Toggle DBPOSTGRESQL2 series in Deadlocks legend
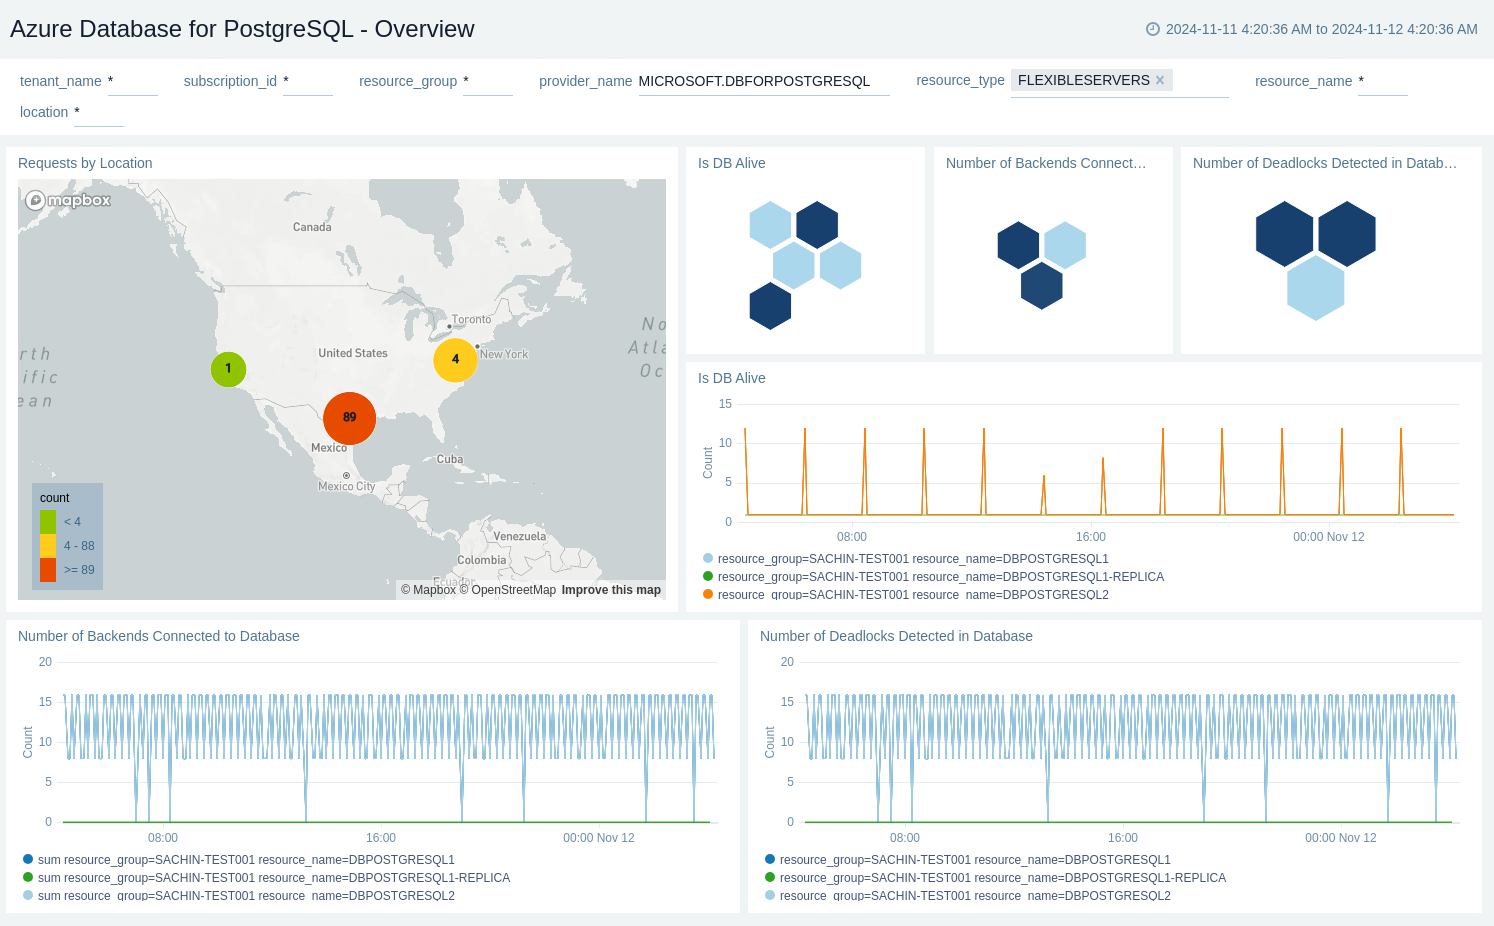 tap(968, 896)
